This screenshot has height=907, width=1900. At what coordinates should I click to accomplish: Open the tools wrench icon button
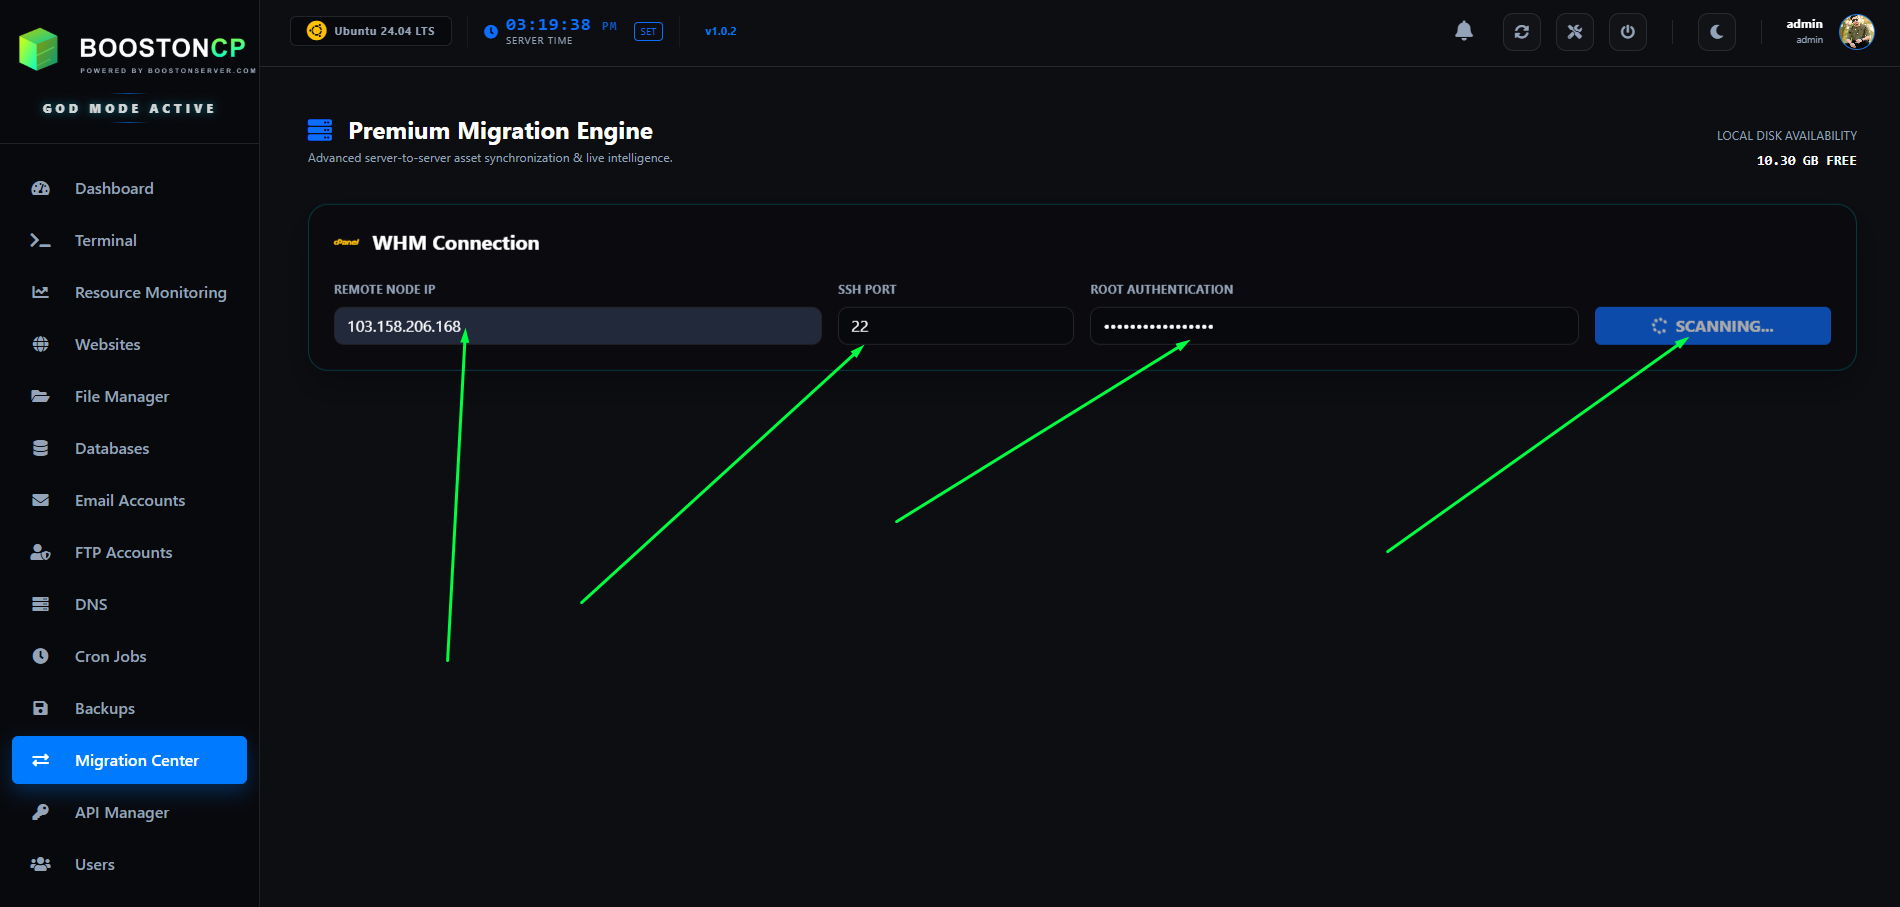1574,32
